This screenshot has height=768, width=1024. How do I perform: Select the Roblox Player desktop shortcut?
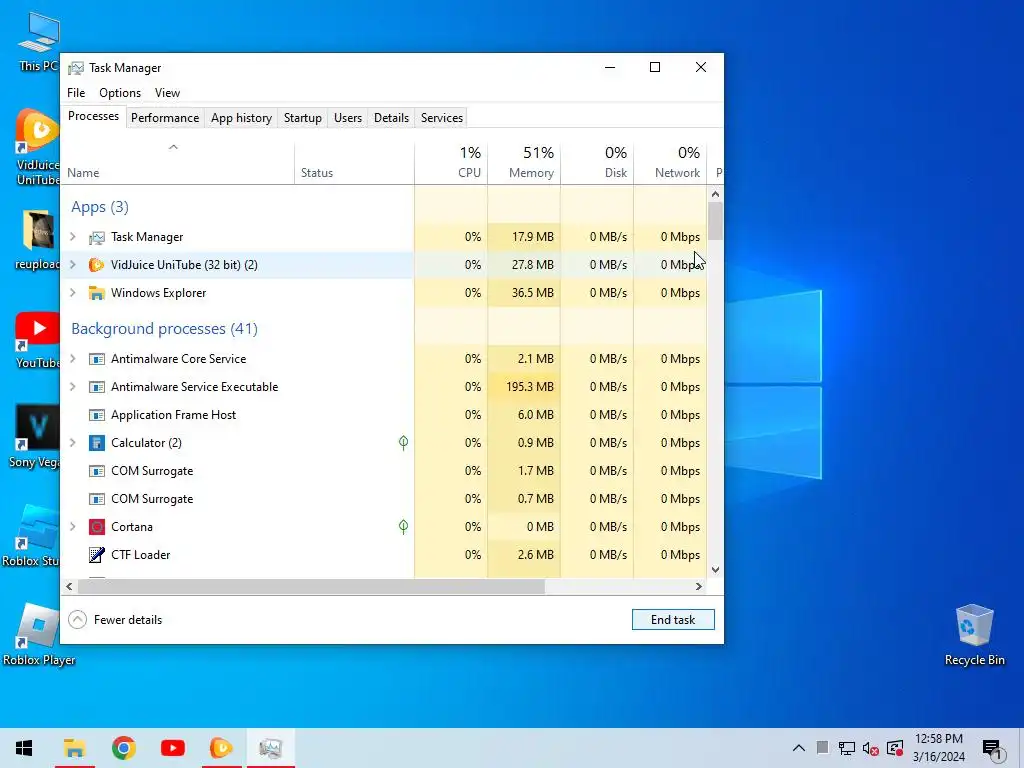[x=38, y=635]
